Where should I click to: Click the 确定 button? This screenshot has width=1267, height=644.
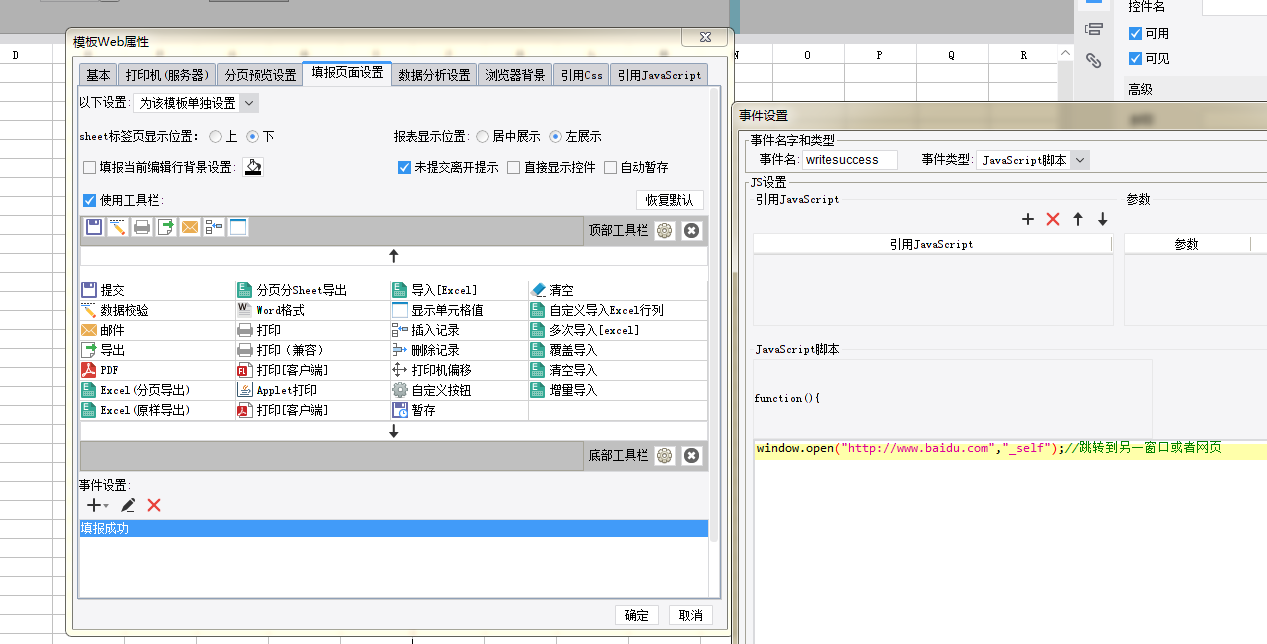click(x=636, y=615)
